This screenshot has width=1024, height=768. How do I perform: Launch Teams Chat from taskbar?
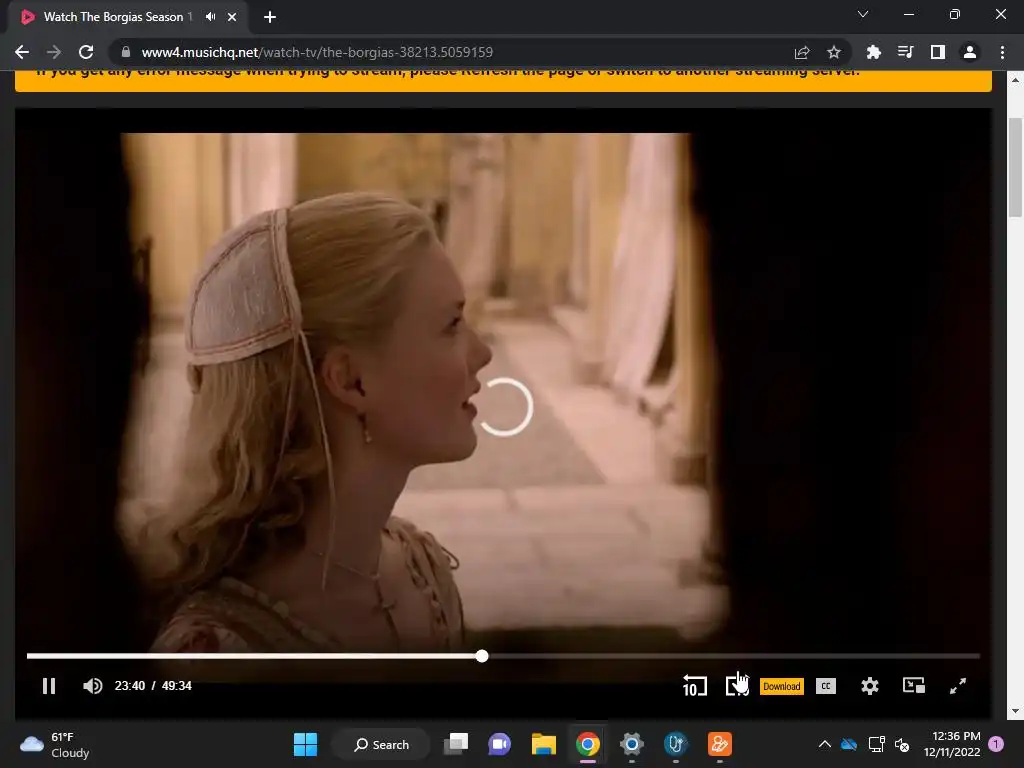500,744
